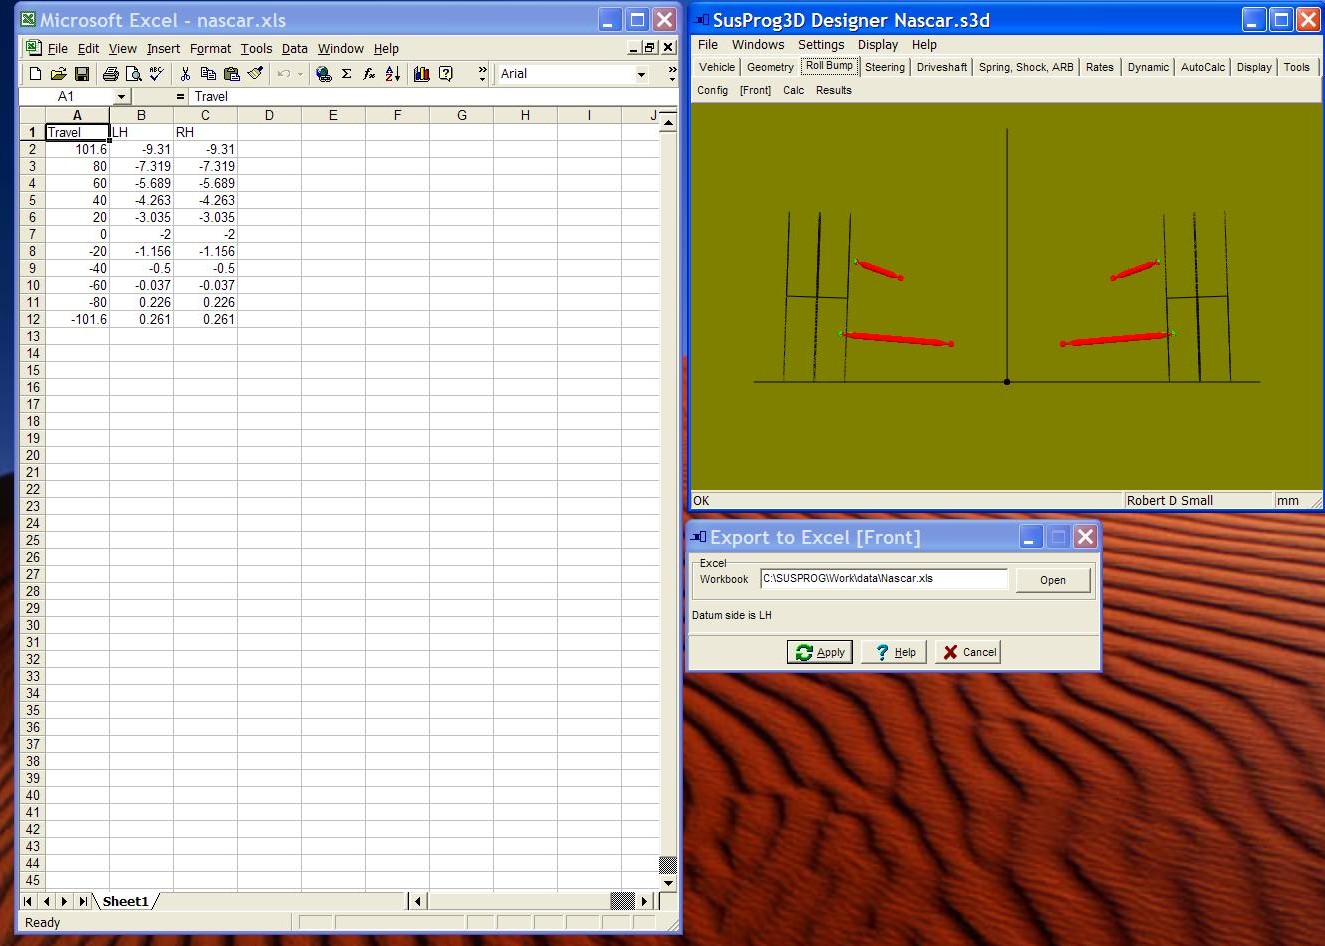1325x946 pixels.
Task: Cancel the Export to Excel dialog
Action: 968,652
